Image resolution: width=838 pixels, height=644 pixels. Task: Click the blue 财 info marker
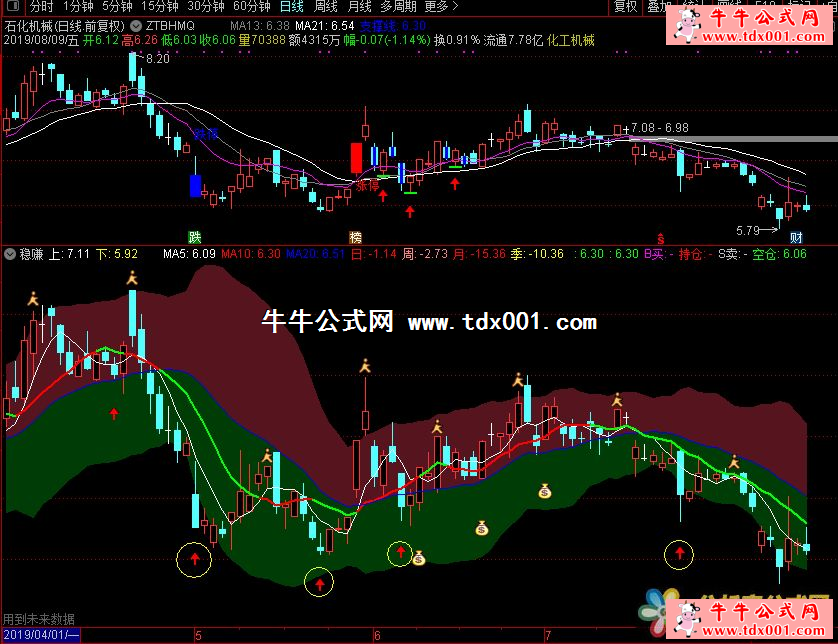click(796, 237)
